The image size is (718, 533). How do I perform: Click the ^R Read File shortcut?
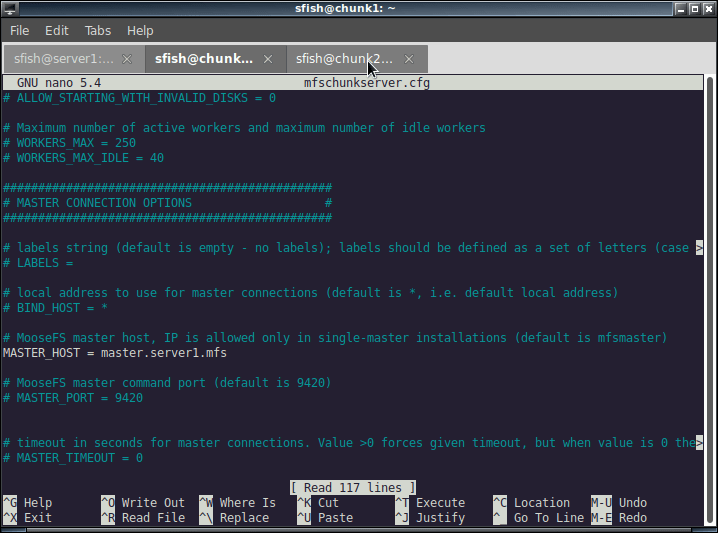143,518
